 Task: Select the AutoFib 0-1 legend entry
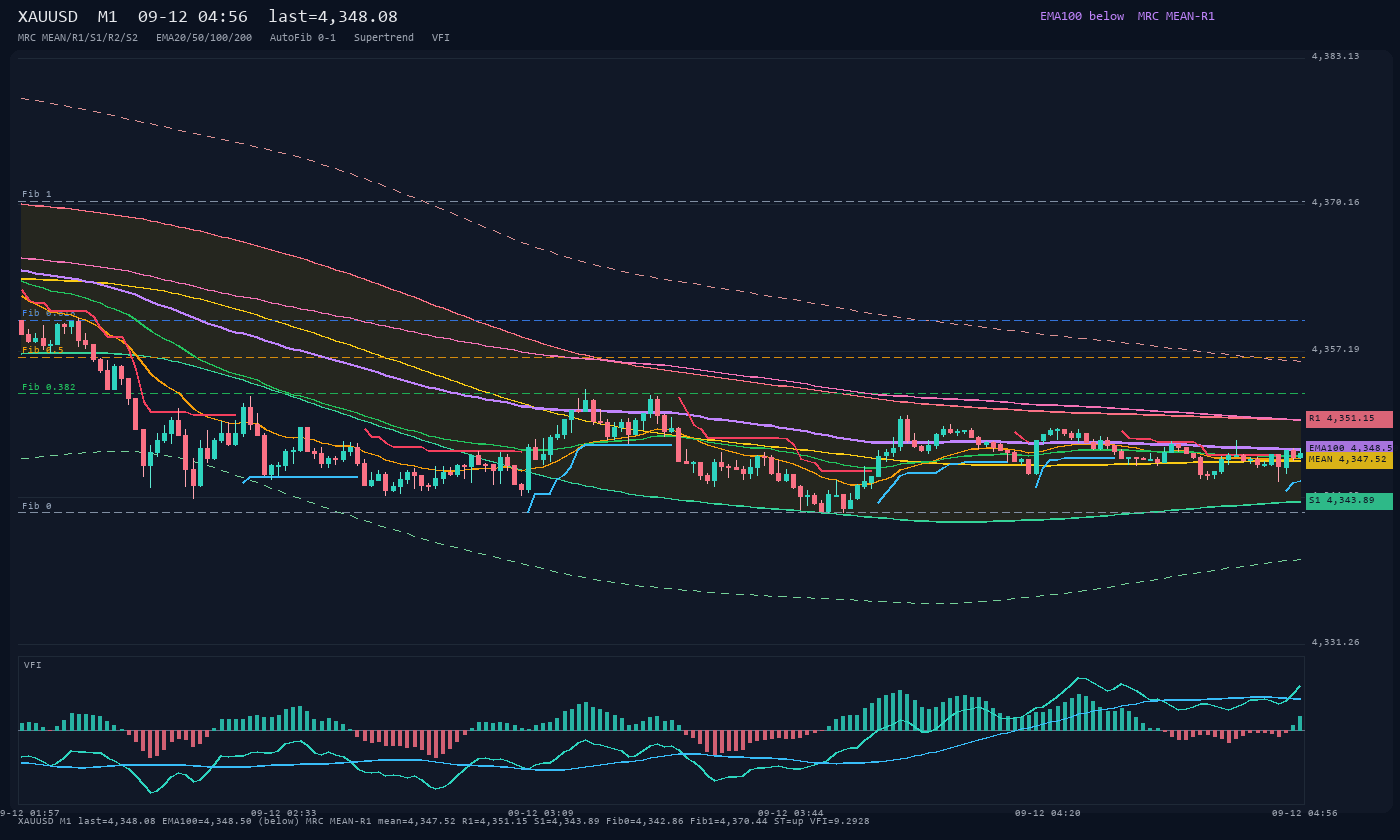(x=303, y=37)
